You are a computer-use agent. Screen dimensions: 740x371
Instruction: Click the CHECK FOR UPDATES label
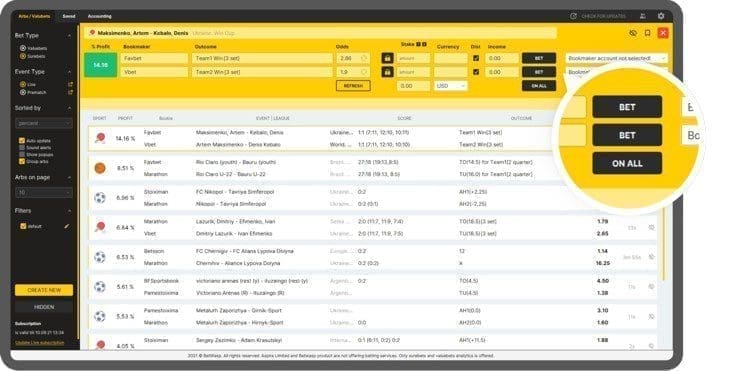(x=604, y=16)
